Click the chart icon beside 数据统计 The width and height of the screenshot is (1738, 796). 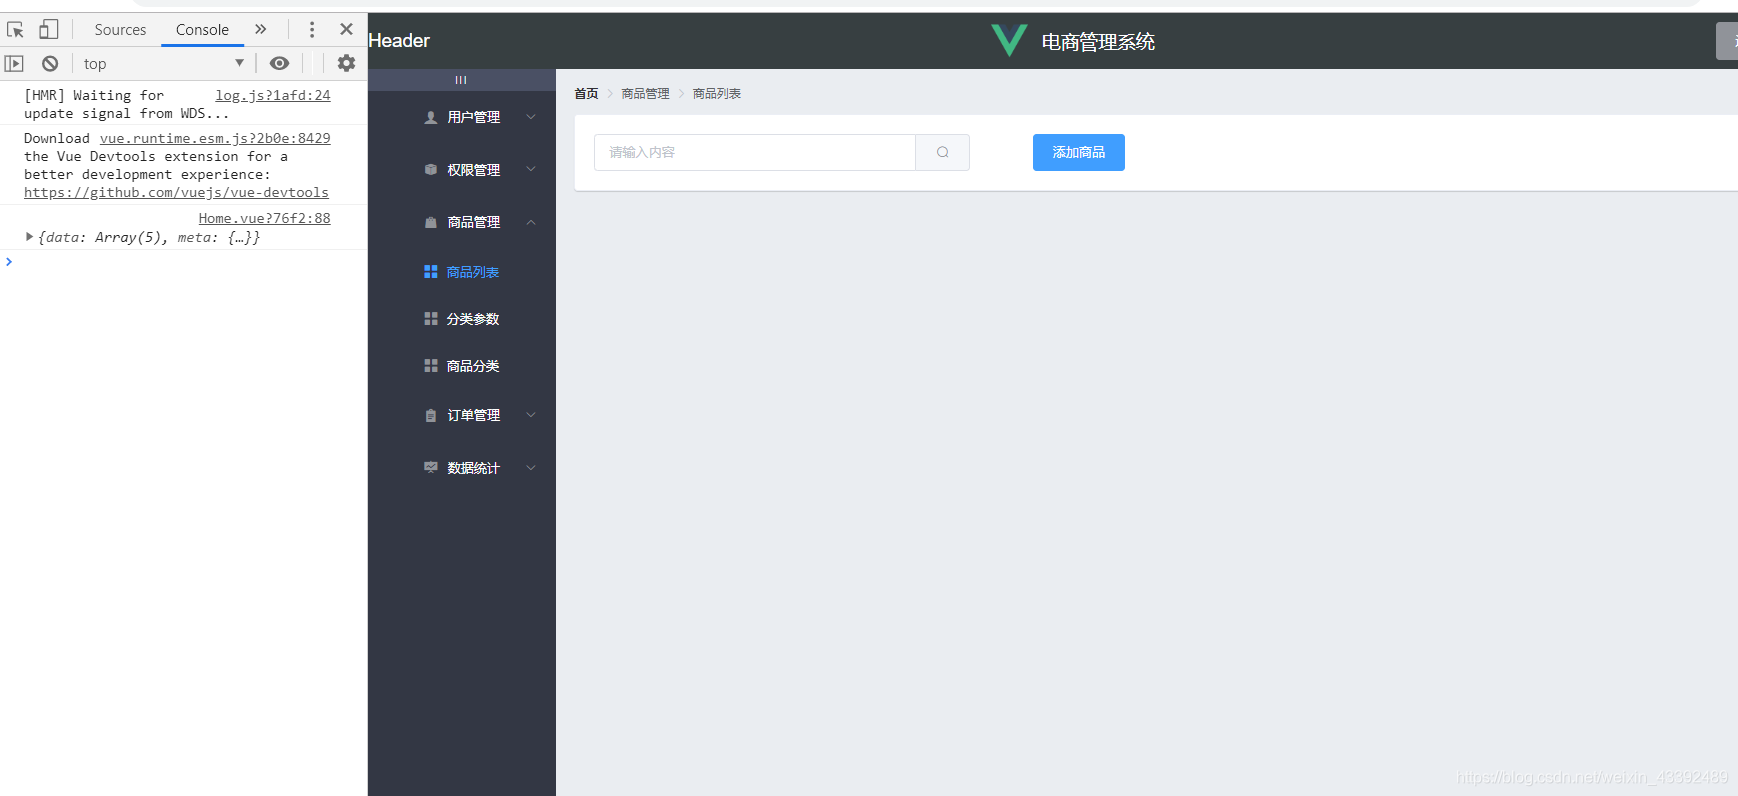click(431, 467)
